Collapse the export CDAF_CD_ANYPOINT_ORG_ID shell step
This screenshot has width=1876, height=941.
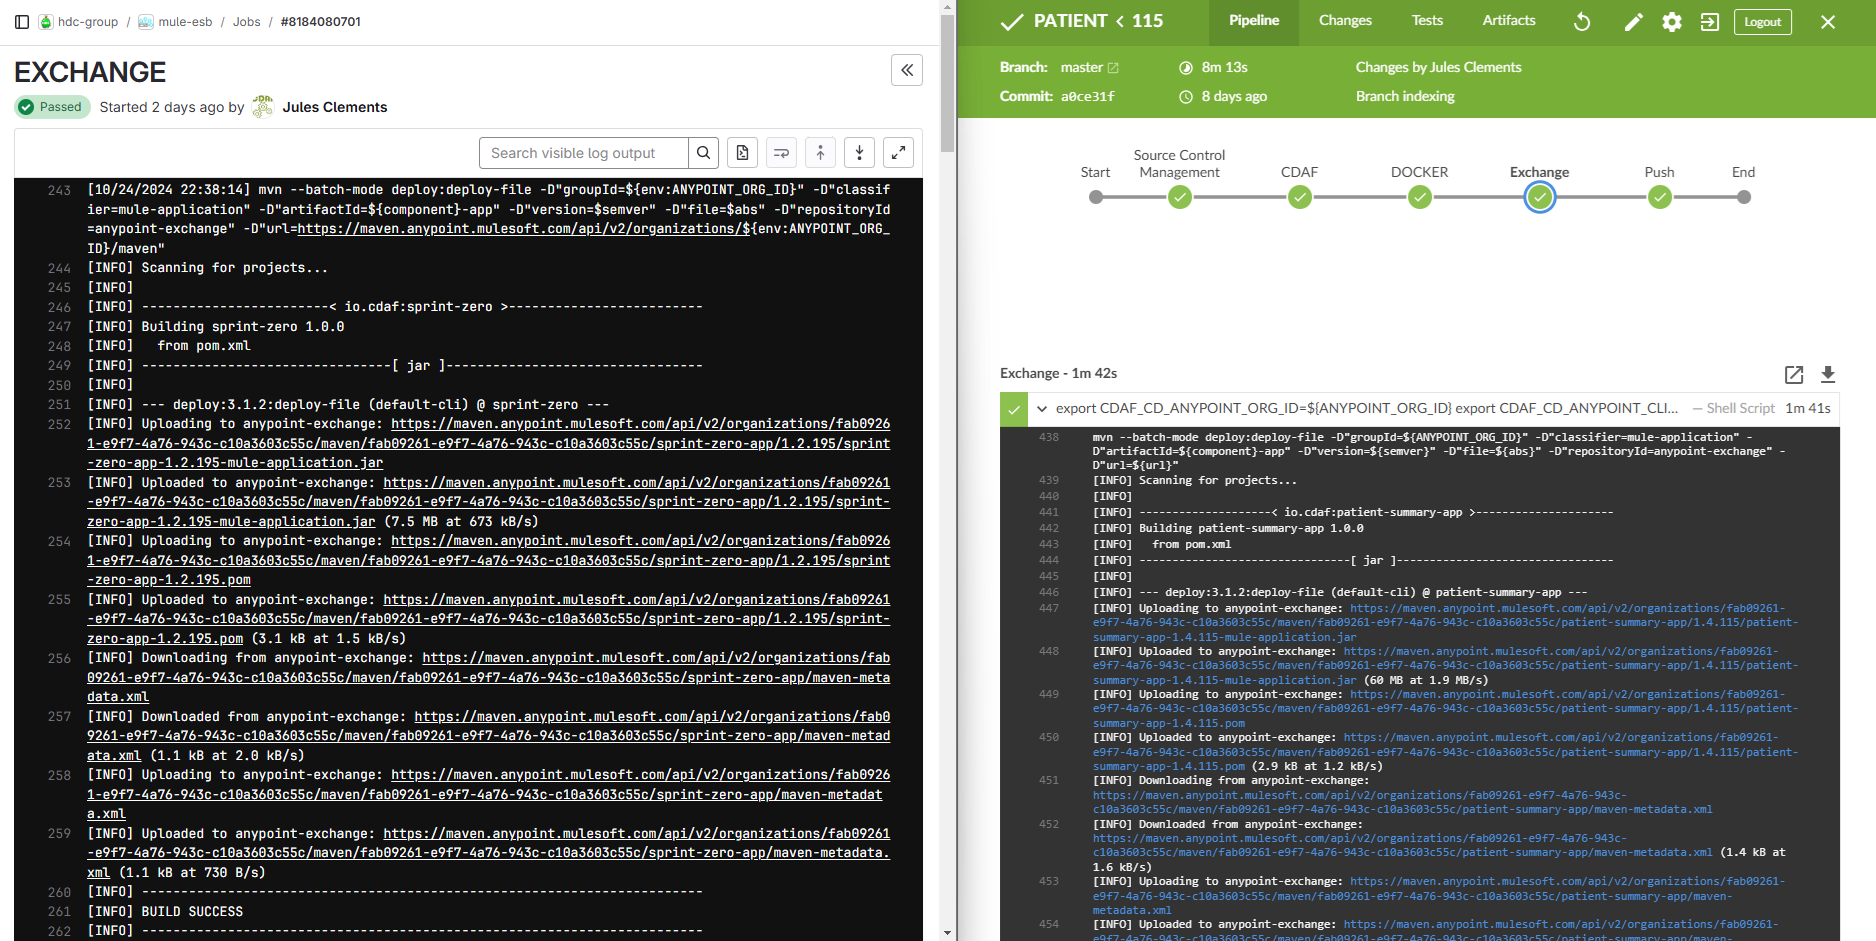tap(1042, 408)
